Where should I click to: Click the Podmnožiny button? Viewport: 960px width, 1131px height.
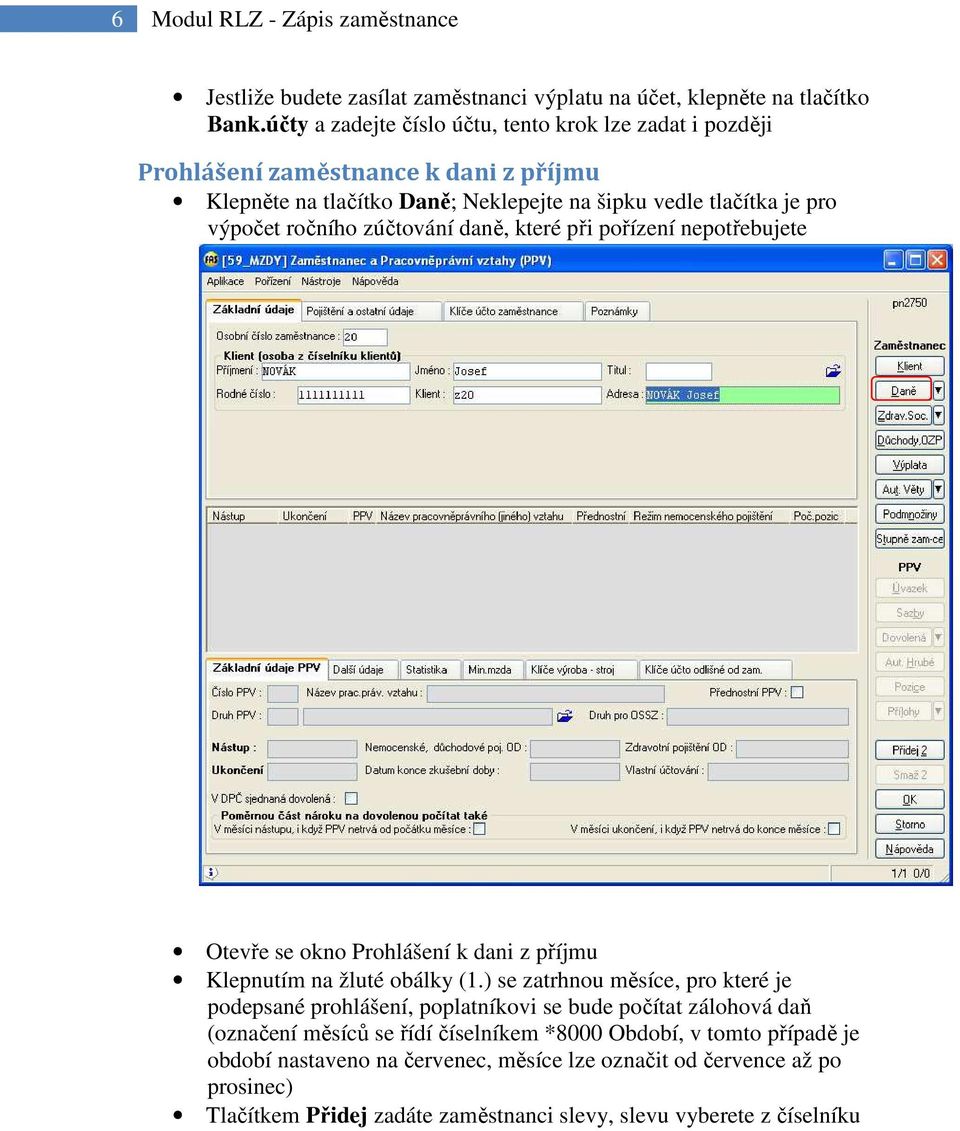click(909, 514)
